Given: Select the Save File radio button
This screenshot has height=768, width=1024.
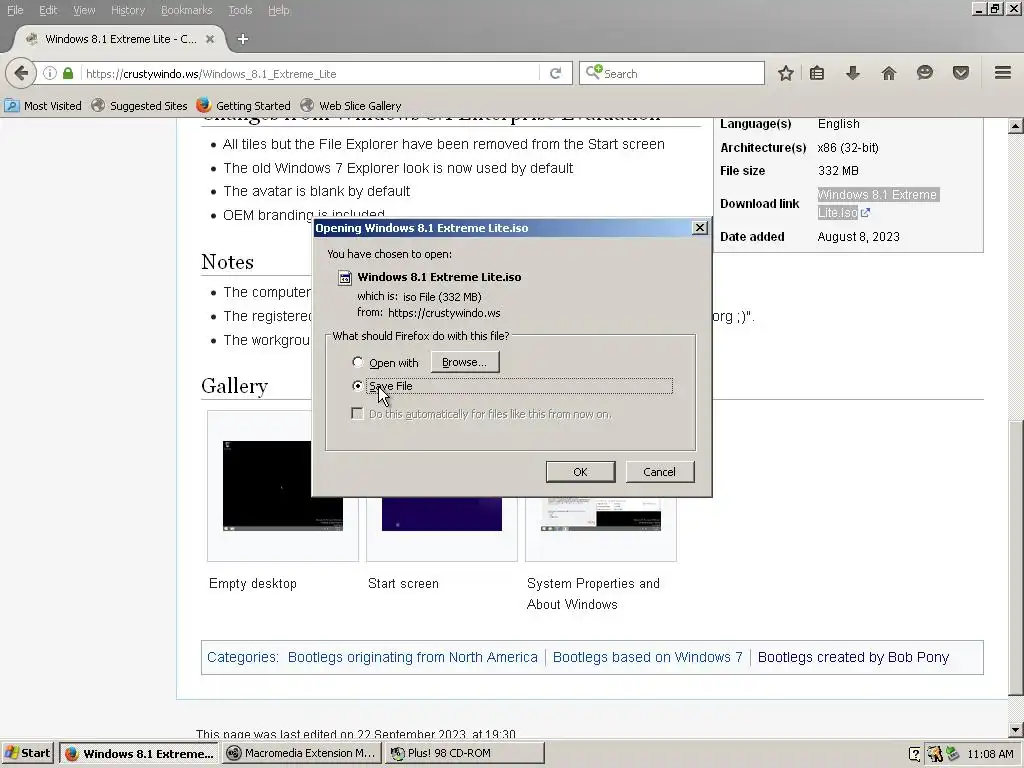Looking at the screenshot, I should tap(357, 385).
